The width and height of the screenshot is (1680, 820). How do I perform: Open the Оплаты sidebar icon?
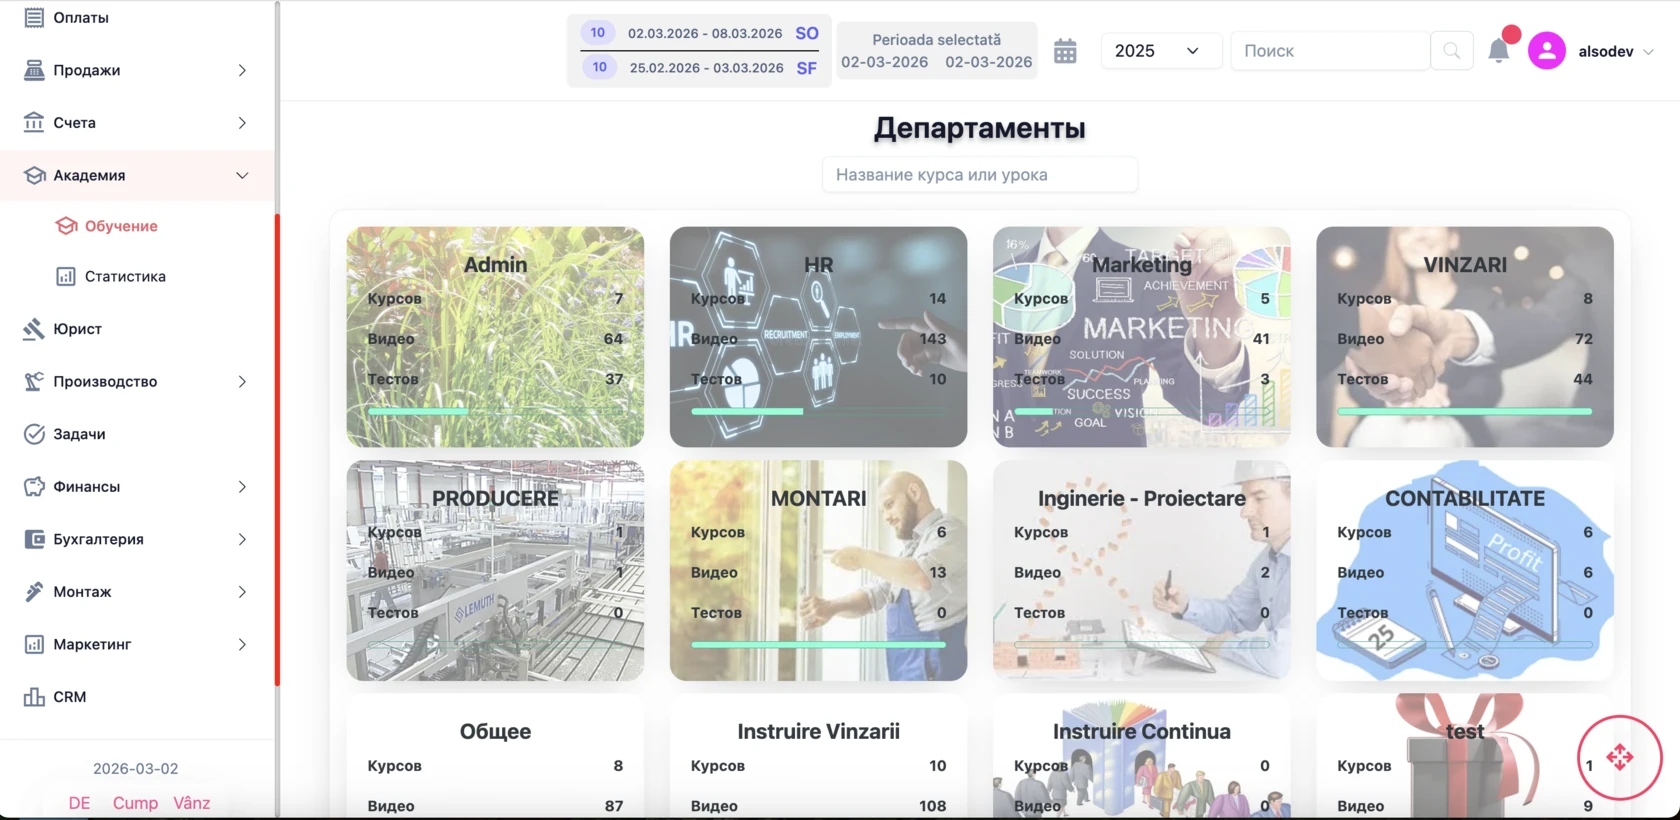click(34, 18)
